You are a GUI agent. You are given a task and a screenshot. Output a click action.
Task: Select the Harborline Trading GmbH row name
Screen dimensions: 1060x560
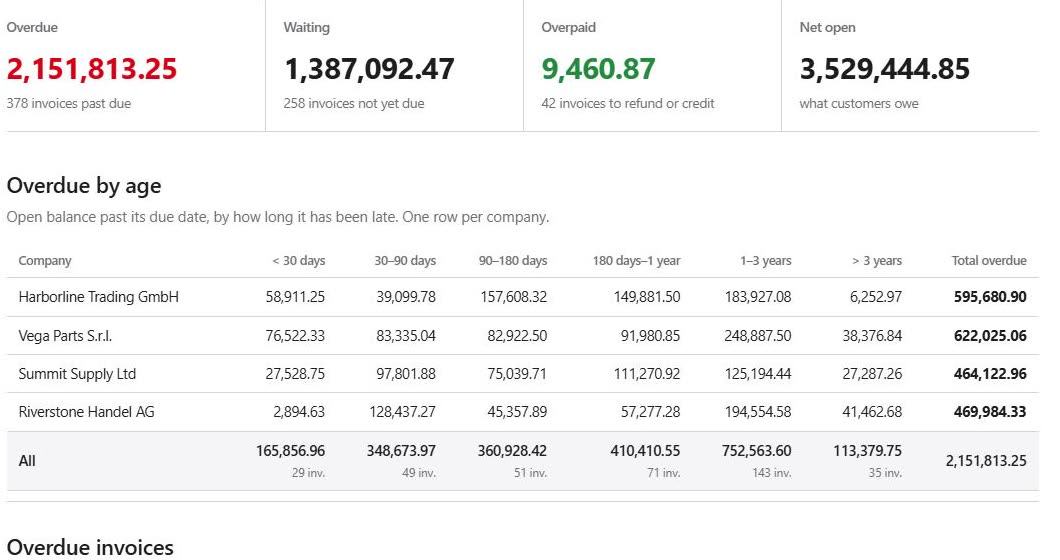pos(99,297)
